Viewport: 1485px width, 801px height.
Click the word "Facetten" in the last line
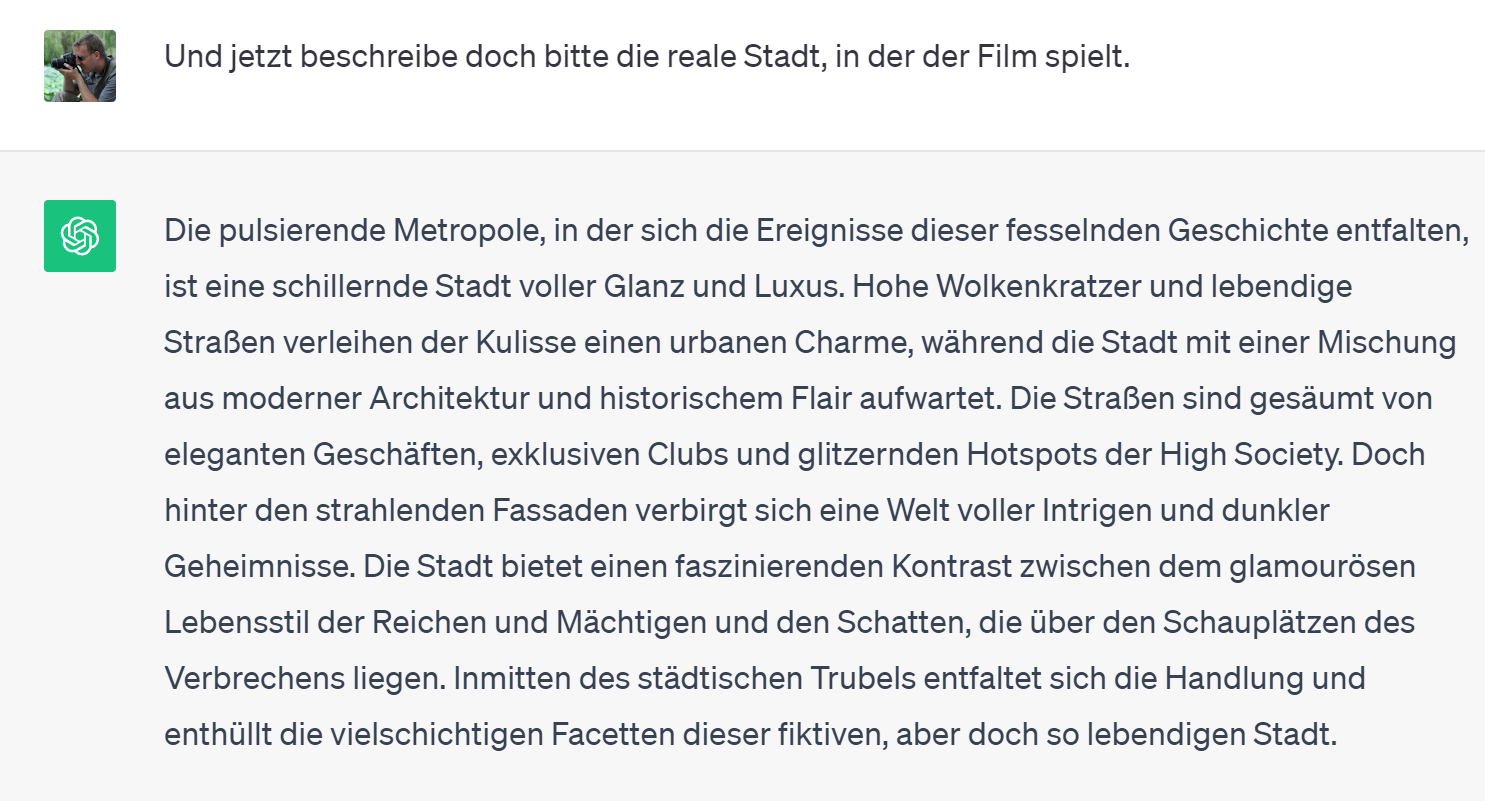click(609, 735)
